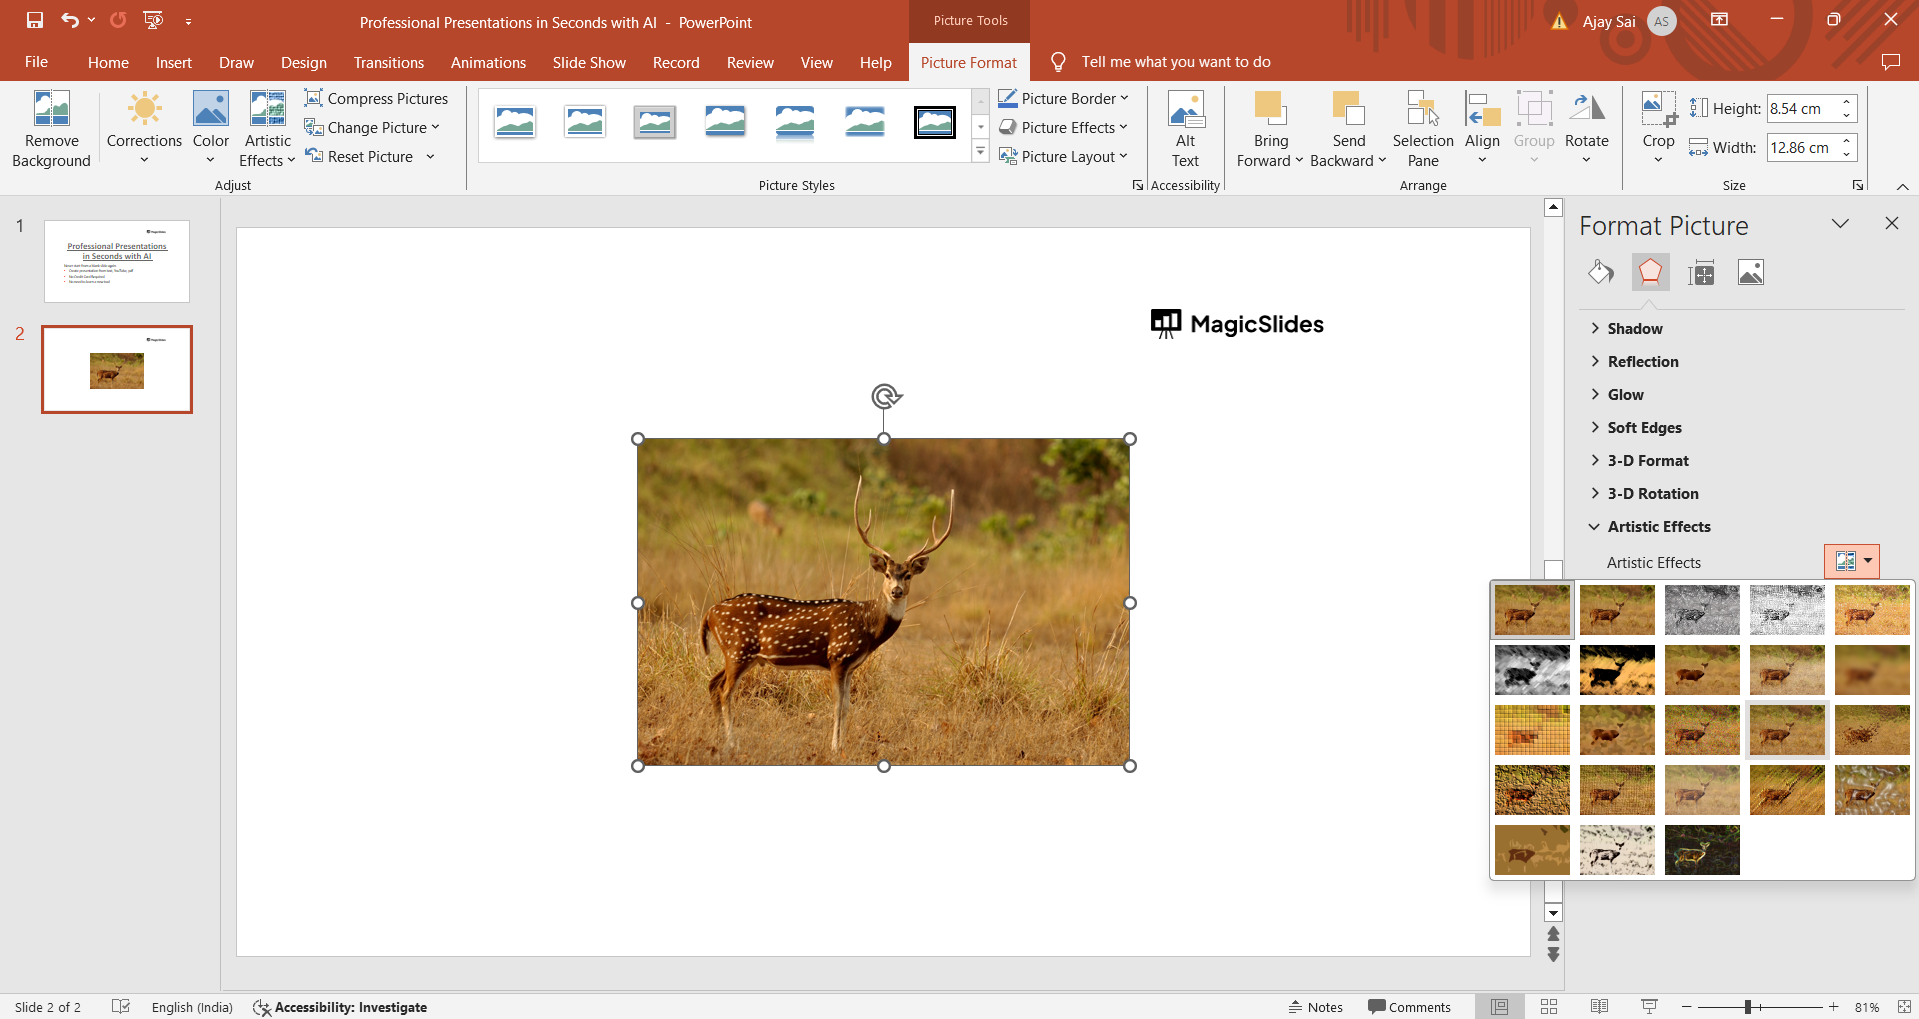This screenshot has width=1919, height=1019.
Task: Select the Fill & Line icon in Format Picture
Action: click(1600, 272)
